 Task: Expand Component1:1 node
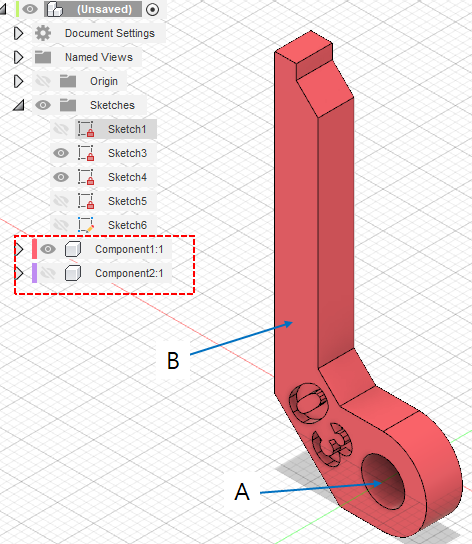(19, 249)
